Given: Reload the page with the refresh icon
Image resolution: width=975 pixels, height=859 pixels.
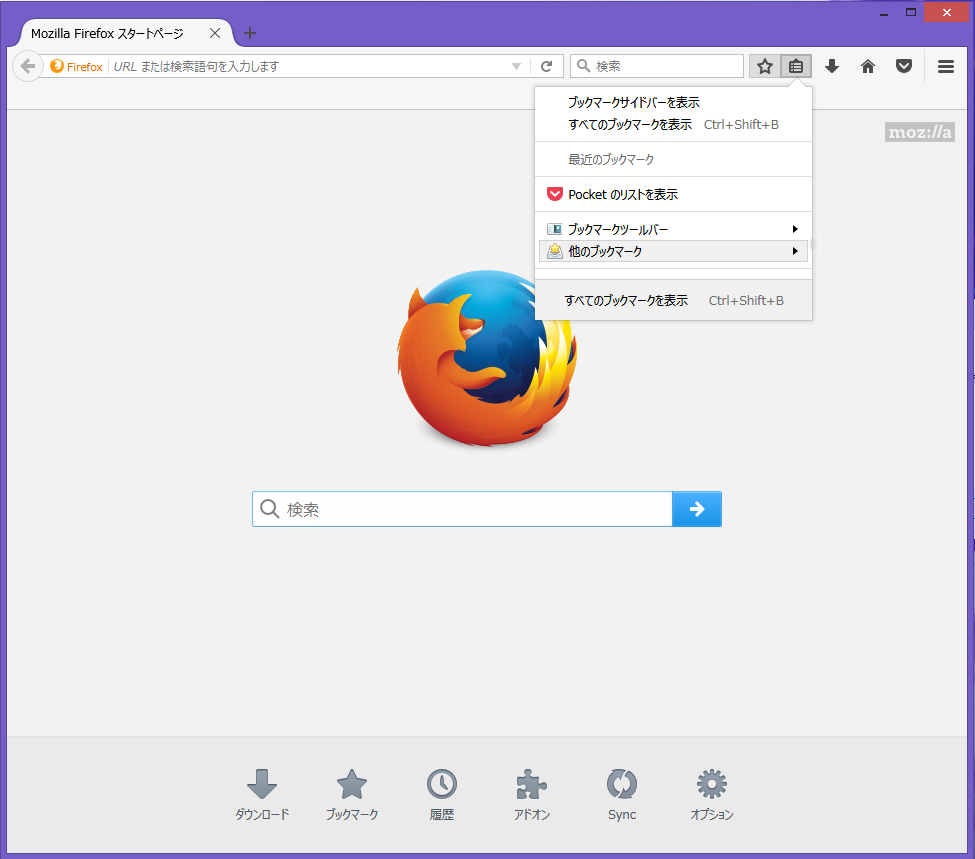Looking at the screenshot, I should point(547,66).
